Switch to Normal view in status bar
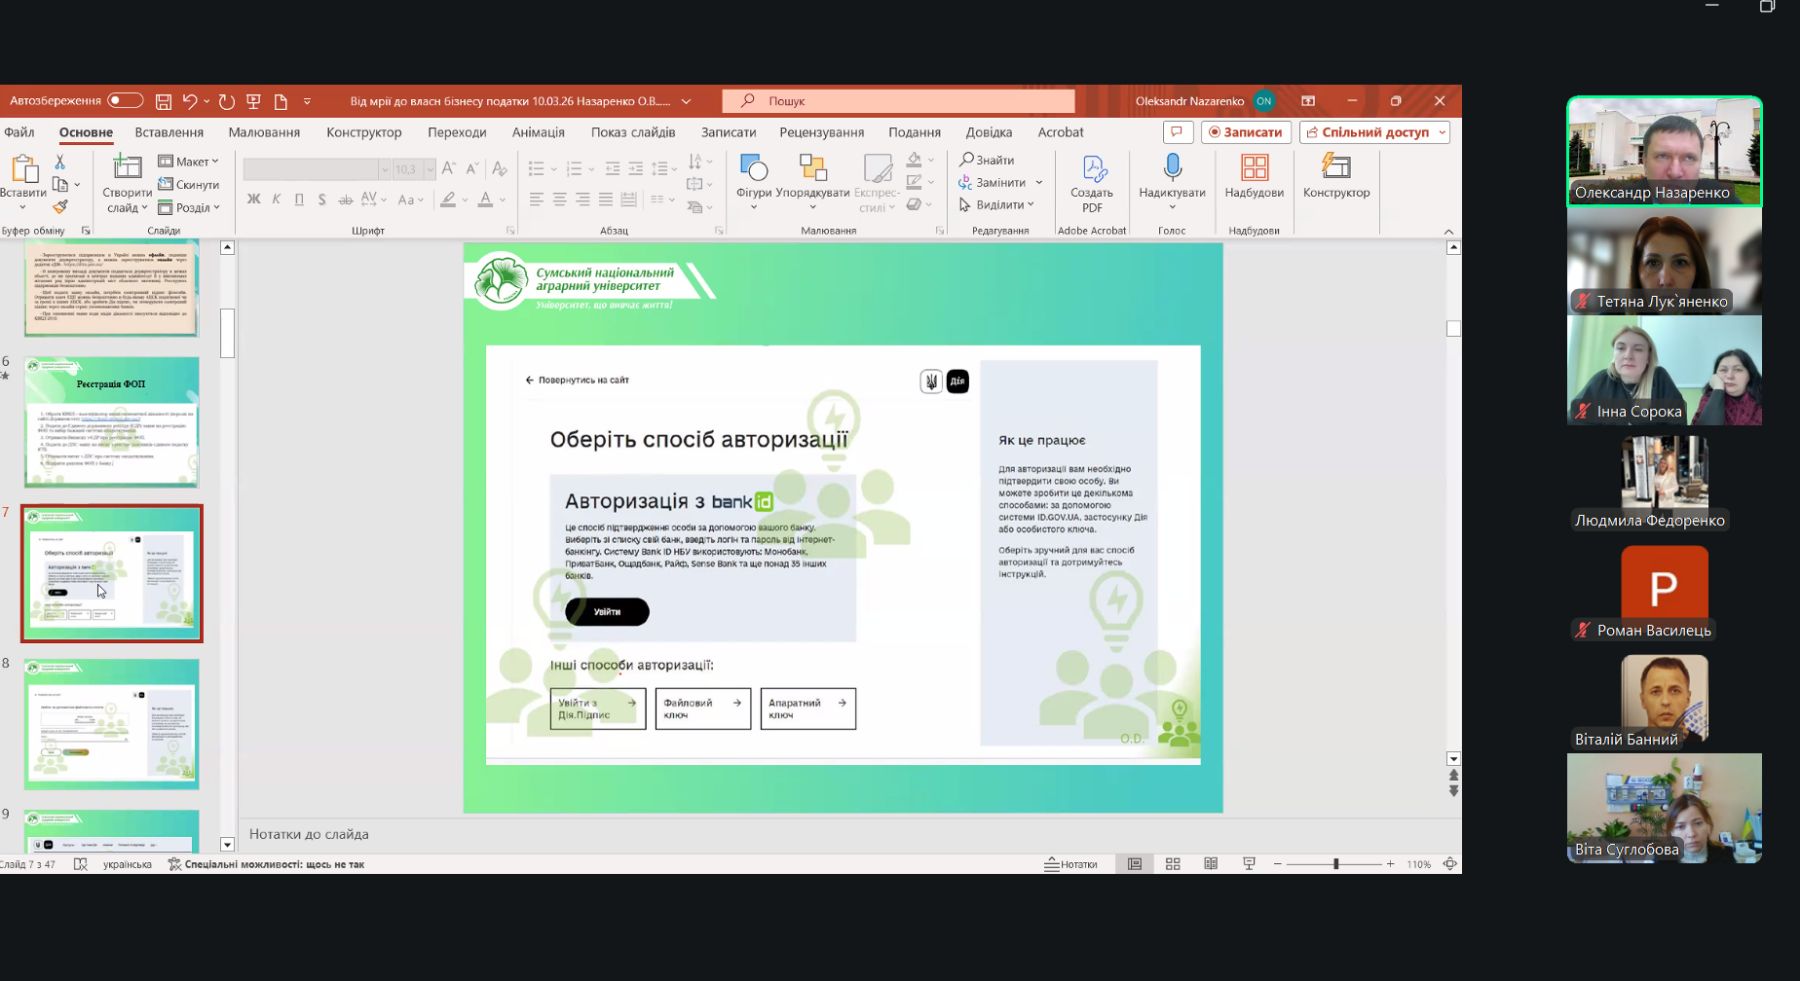Image resolution: width=1800 pixels, height=981 pixels. tap(1135, 864)
